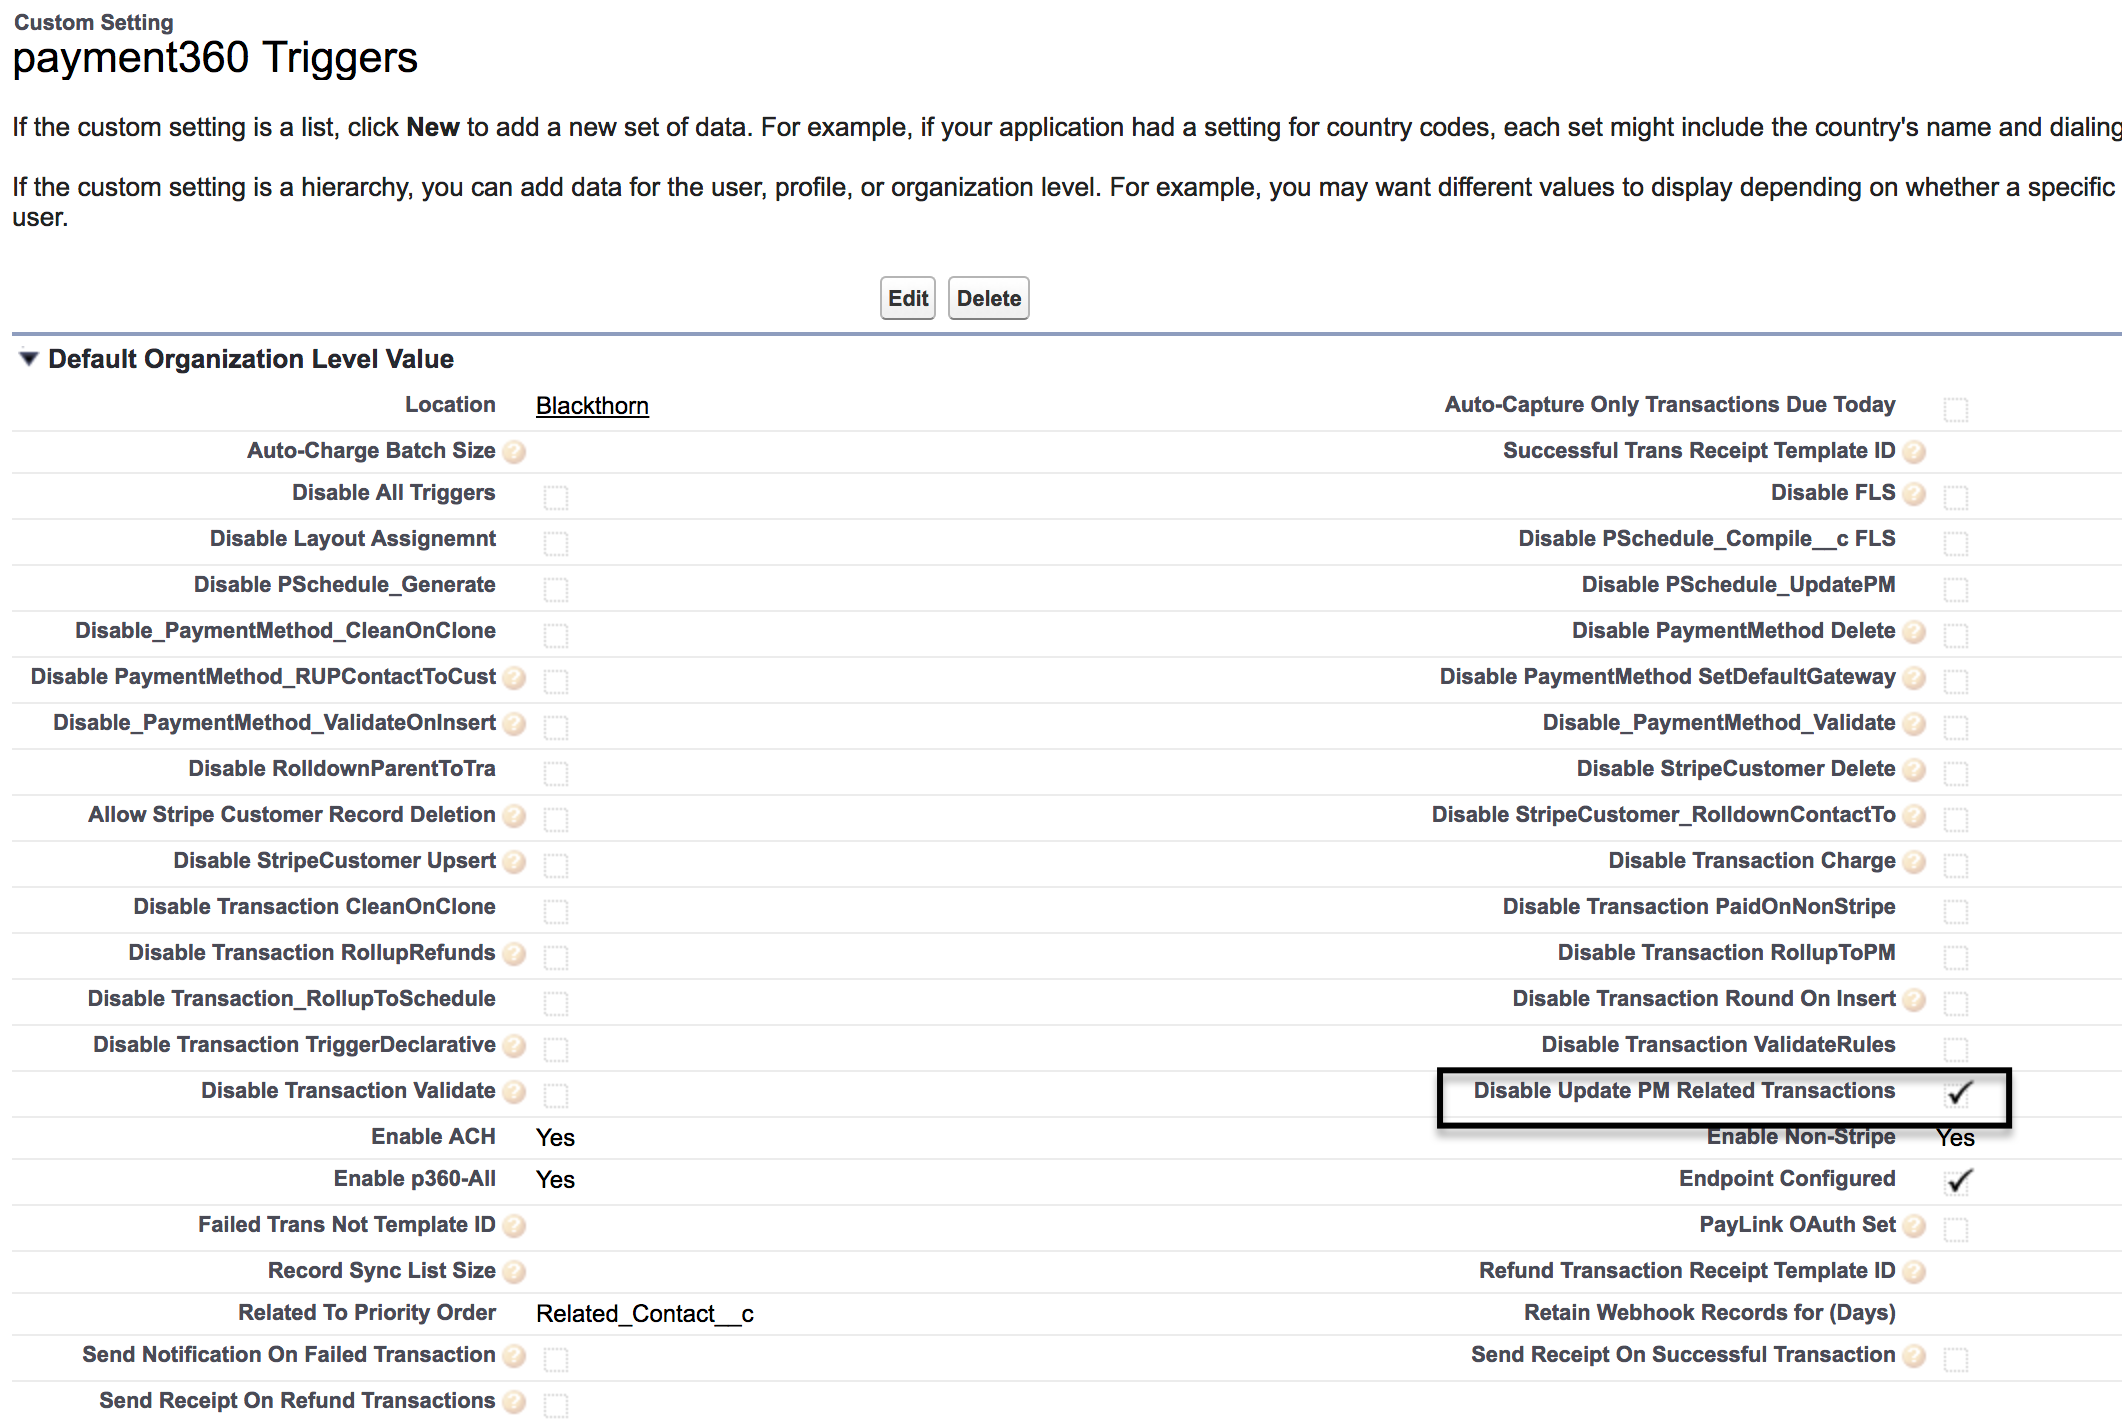This screenshot has height=1426, width=2122.
Task: Toggle the Disable Transaction CleanOnClone checkbox
Action: 556,911
